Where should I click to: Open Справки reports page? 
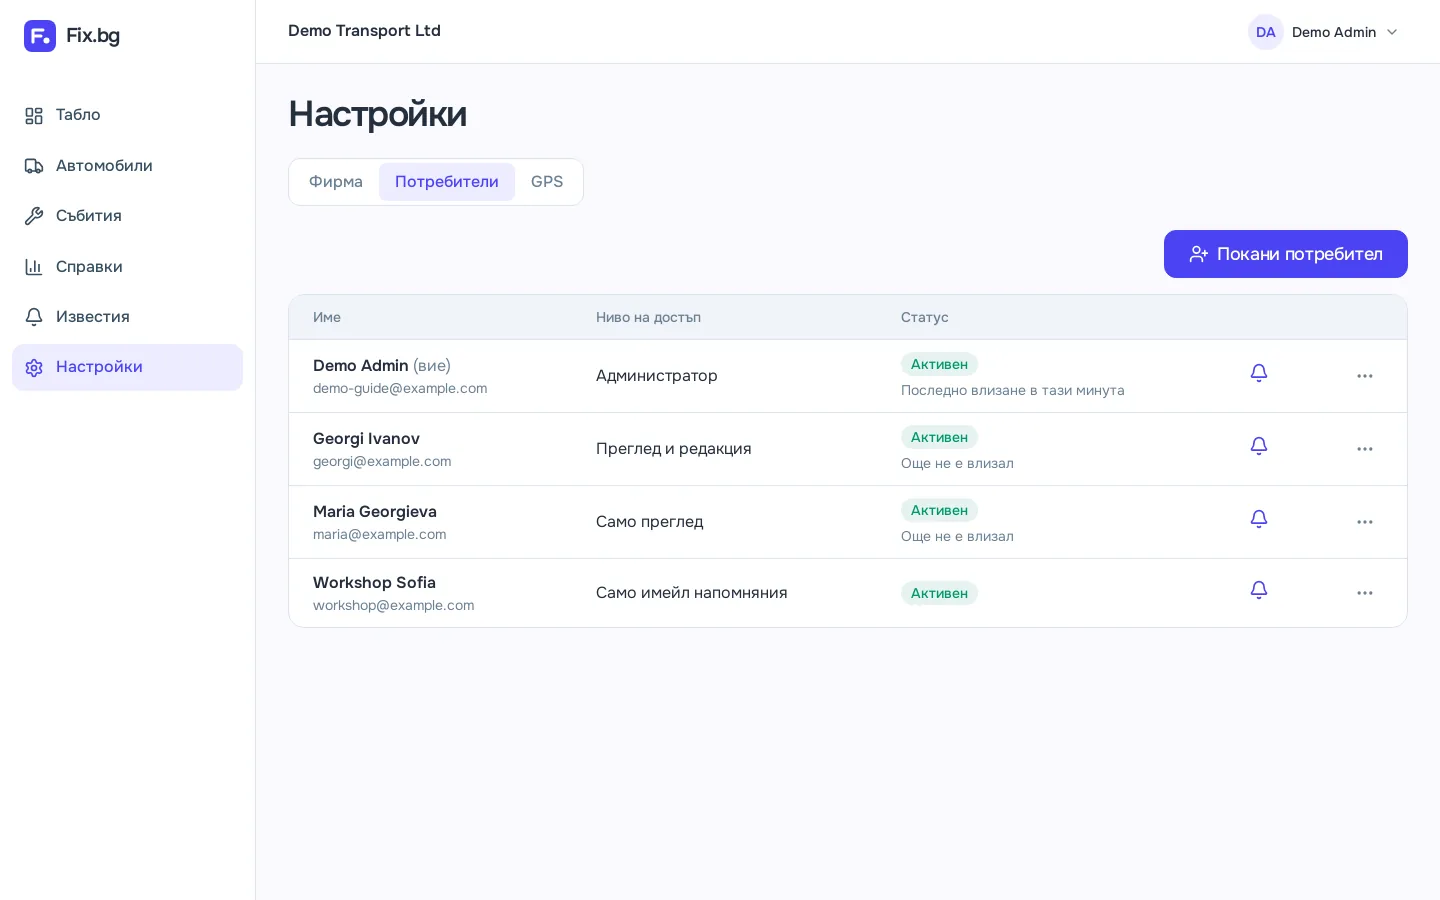click(x=127, y=267)
